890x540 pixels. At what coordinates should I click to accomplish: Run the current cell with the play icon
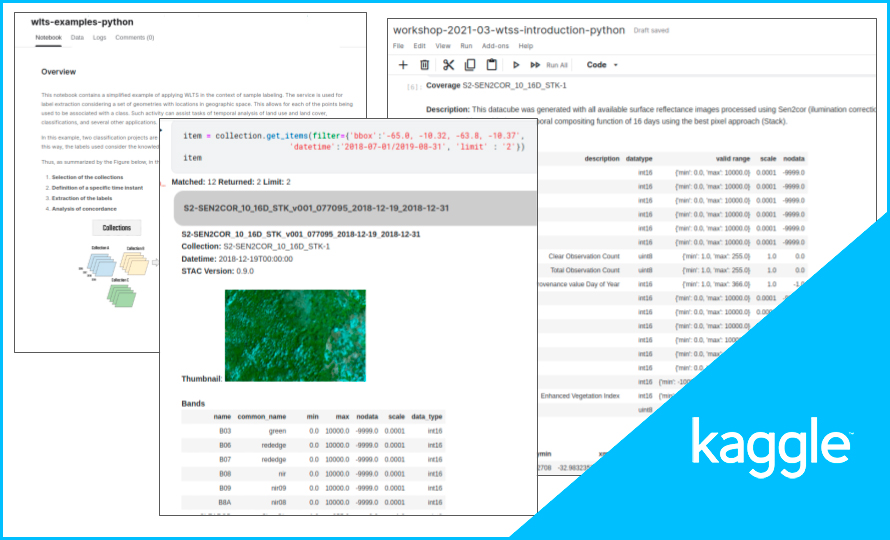pos(516,65)
